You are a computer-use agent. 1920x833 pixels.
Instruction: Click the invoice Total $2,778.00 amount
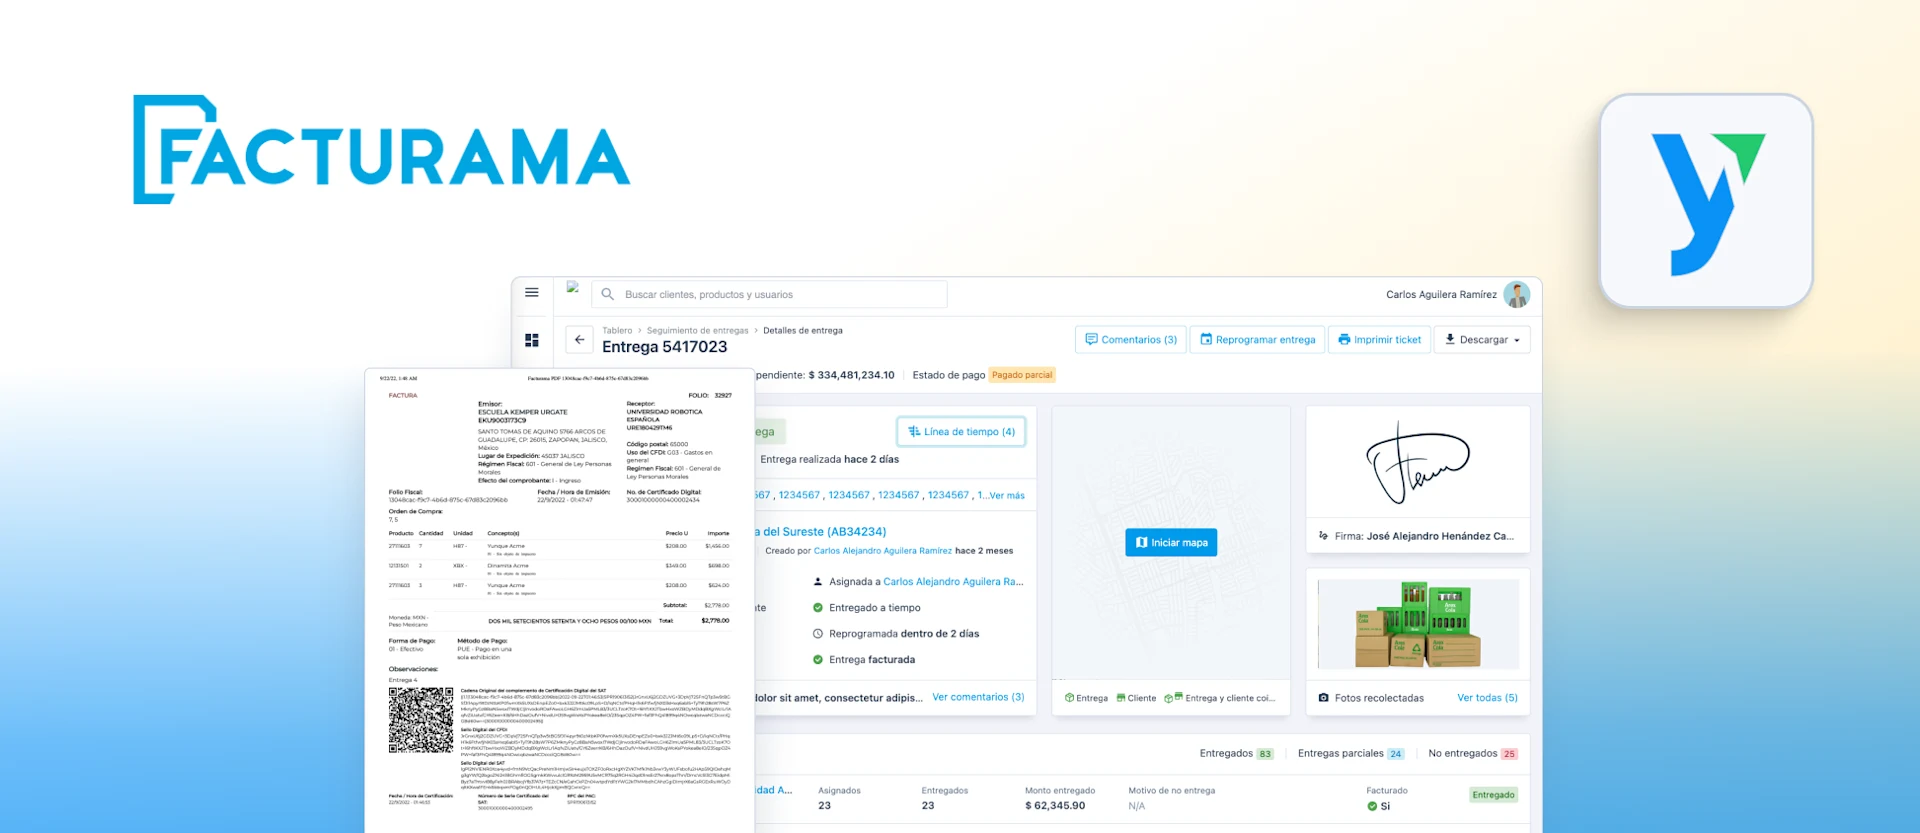point(715,621)
